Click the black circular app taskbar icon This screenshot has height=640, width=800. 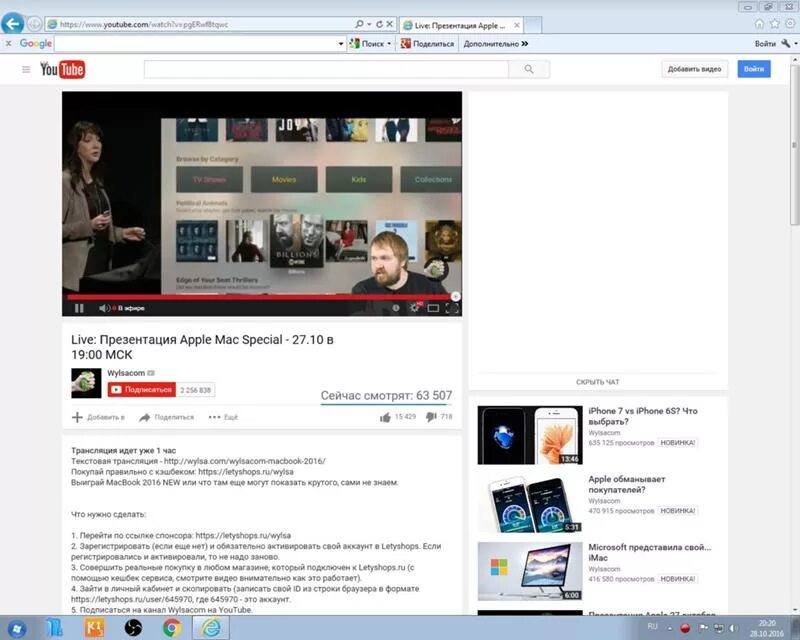(x=133, y=628)
